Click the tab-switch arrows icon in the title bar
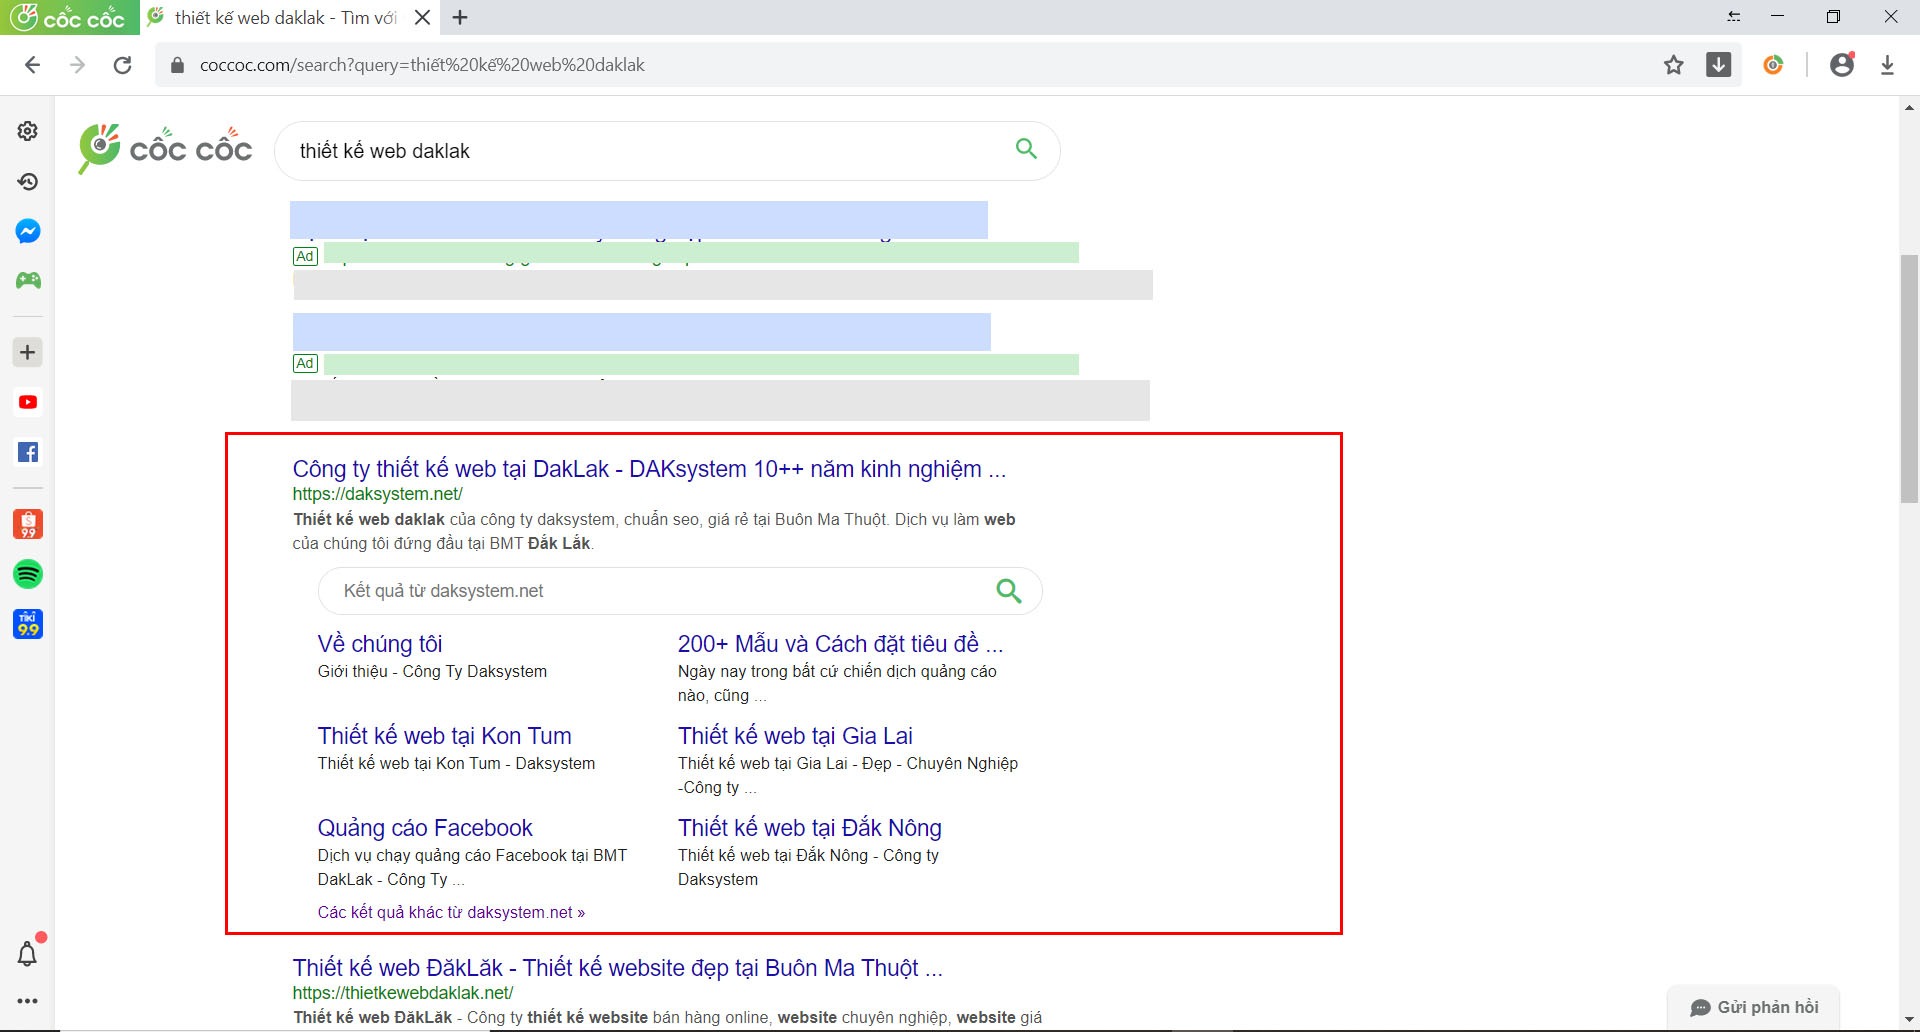This screenshot has width=1920, height=1032. 1734,17
